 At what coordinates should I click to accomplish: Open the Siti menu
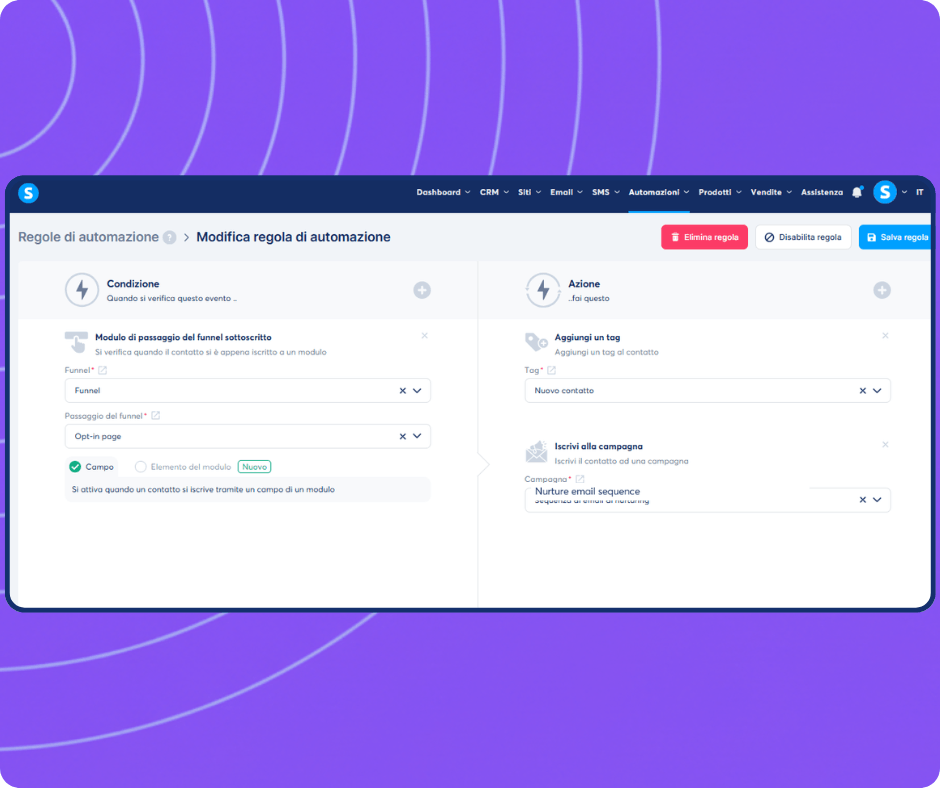click(529, 193)
